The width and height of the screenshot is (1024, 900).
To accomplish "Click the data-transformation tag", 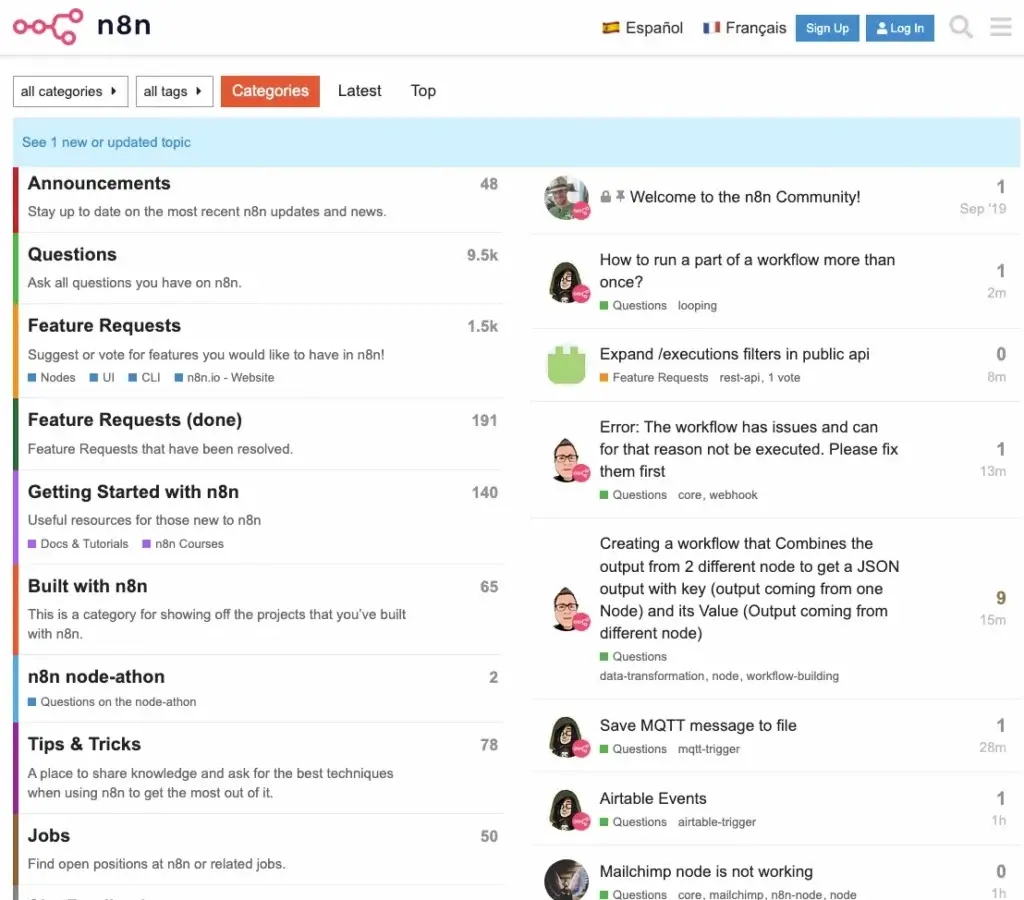I will tap(652, 676).
